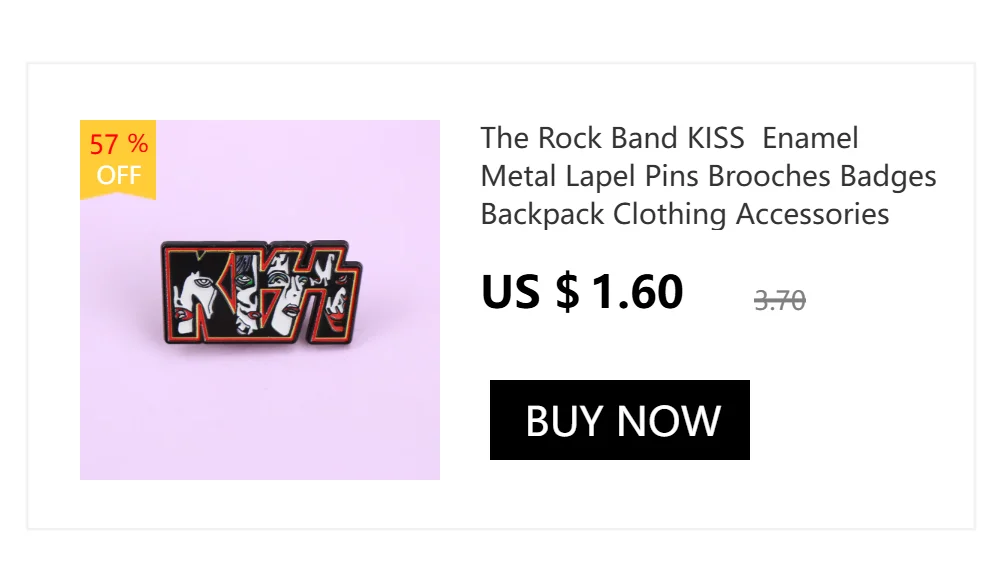Click the '1.60' price amount
1000x580 pixels.
pyautogui.click(x=638, y=292)
